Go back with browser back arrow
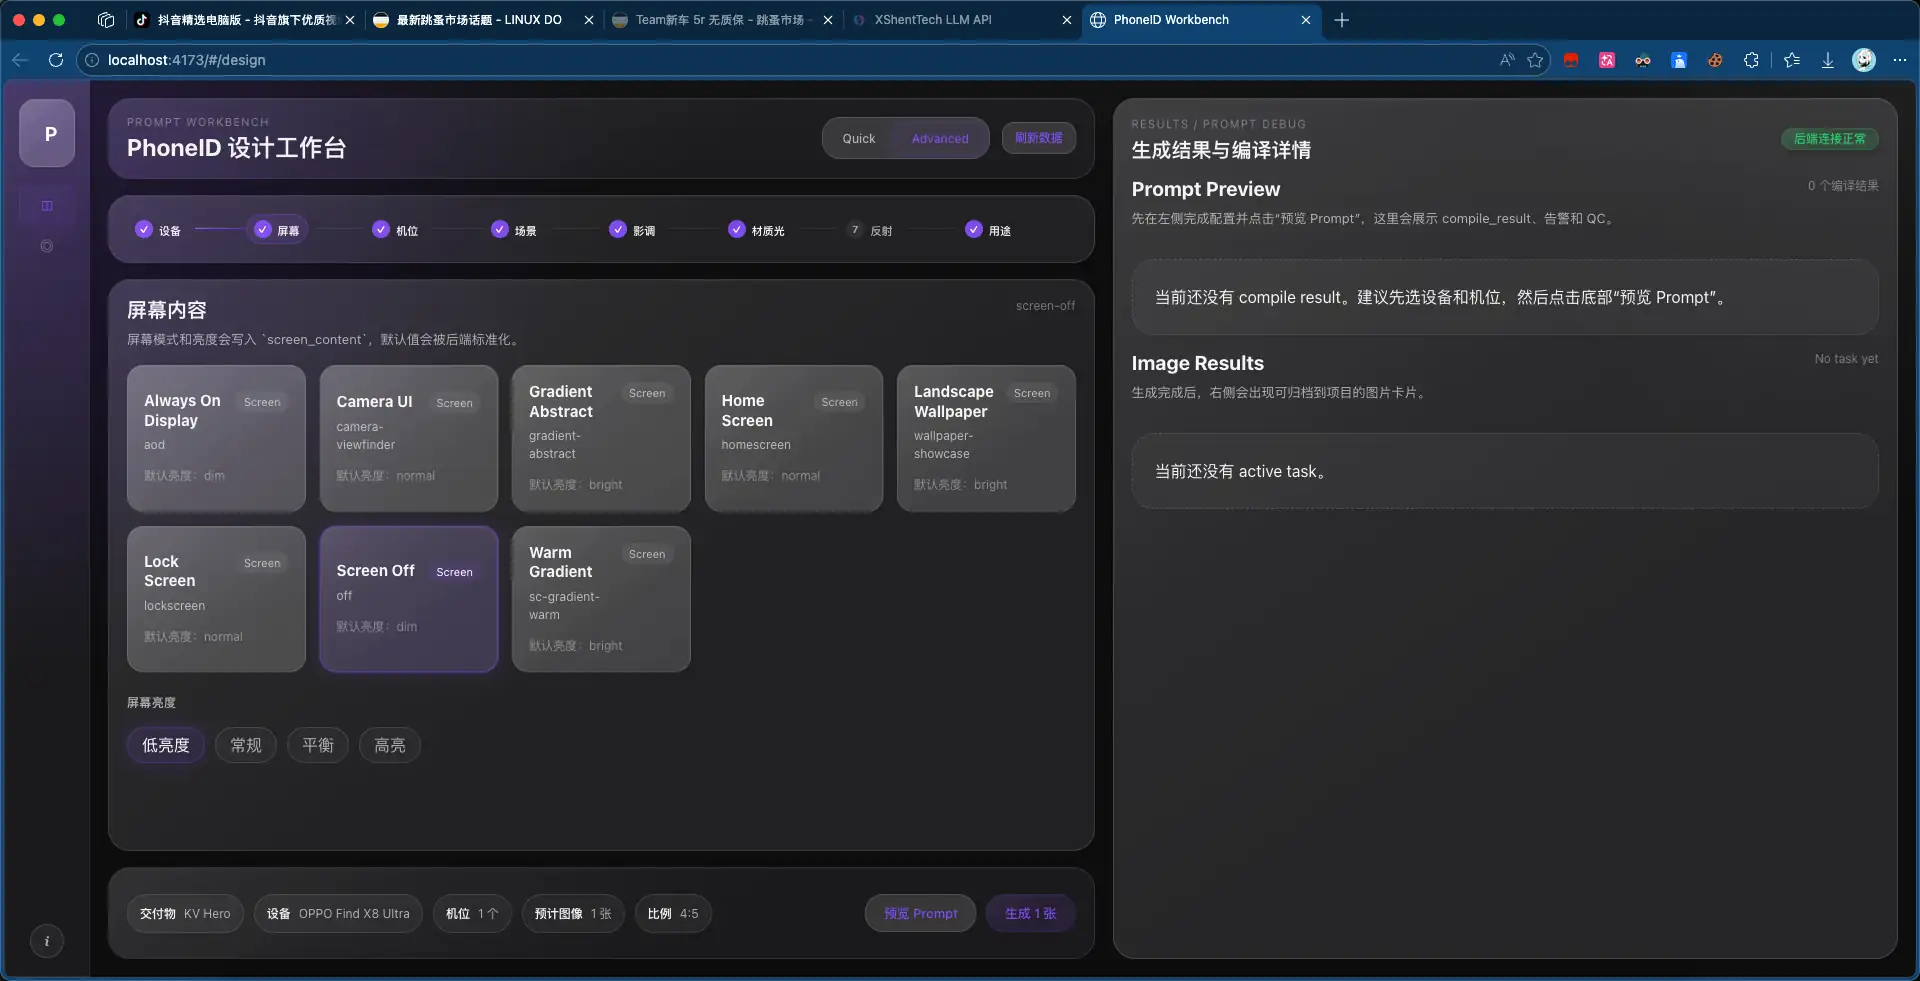Viewport: 1920px width, 981px height. click(20, 60)
